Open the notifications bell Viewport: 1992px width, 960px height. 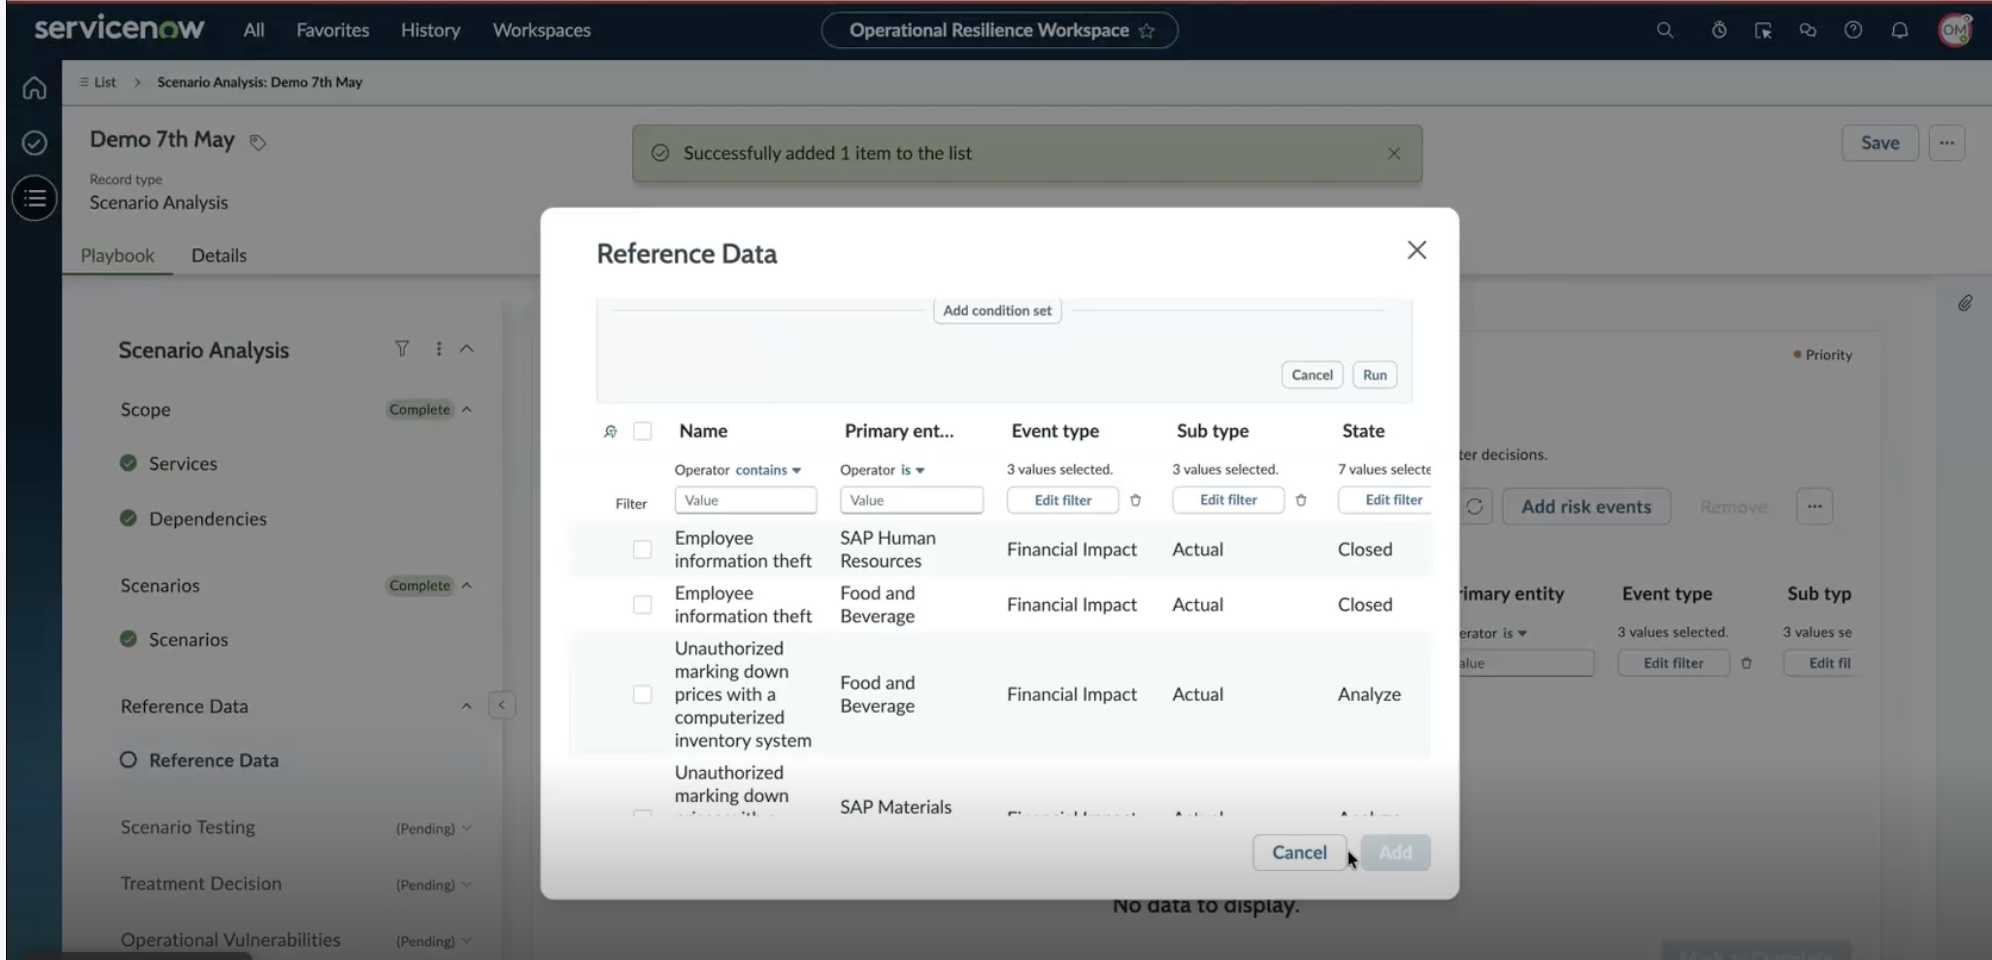point(1899,30)
